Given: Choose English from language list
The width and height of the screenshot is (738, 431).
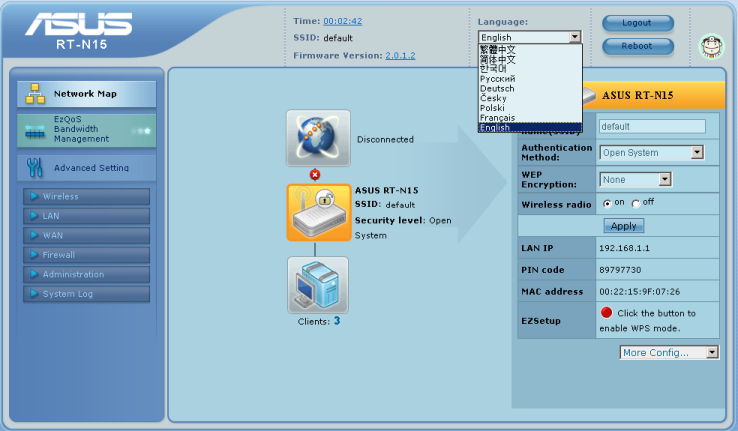Looking at the screenshot, I should click(530, 128).
